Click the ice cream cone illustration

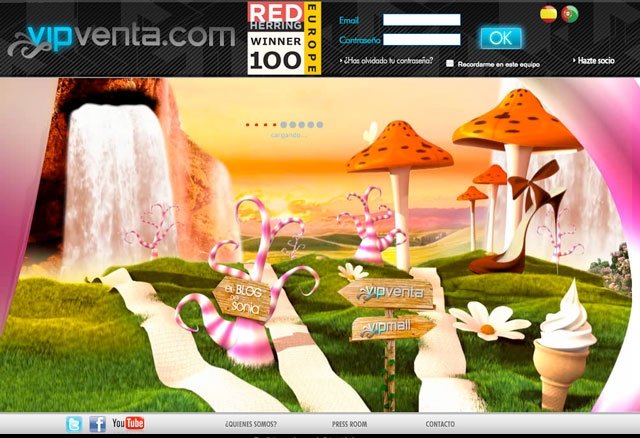point(565,345)
